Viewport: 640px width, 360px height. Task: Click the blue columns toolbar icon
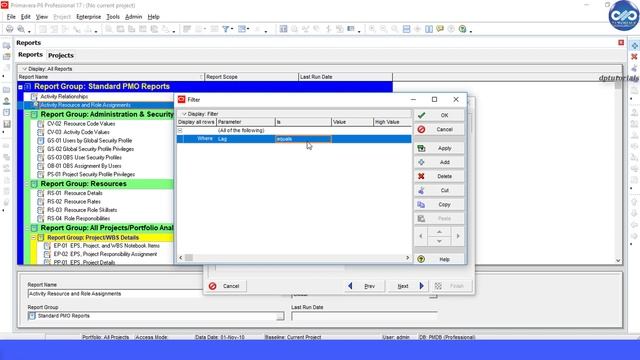click(x=429, y=29)
